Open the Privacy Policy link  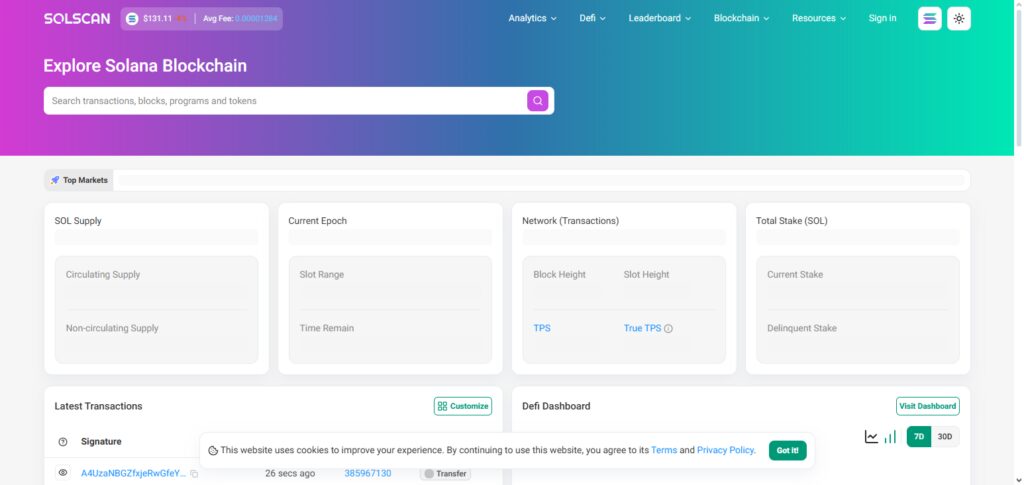[x=726, y=450]
